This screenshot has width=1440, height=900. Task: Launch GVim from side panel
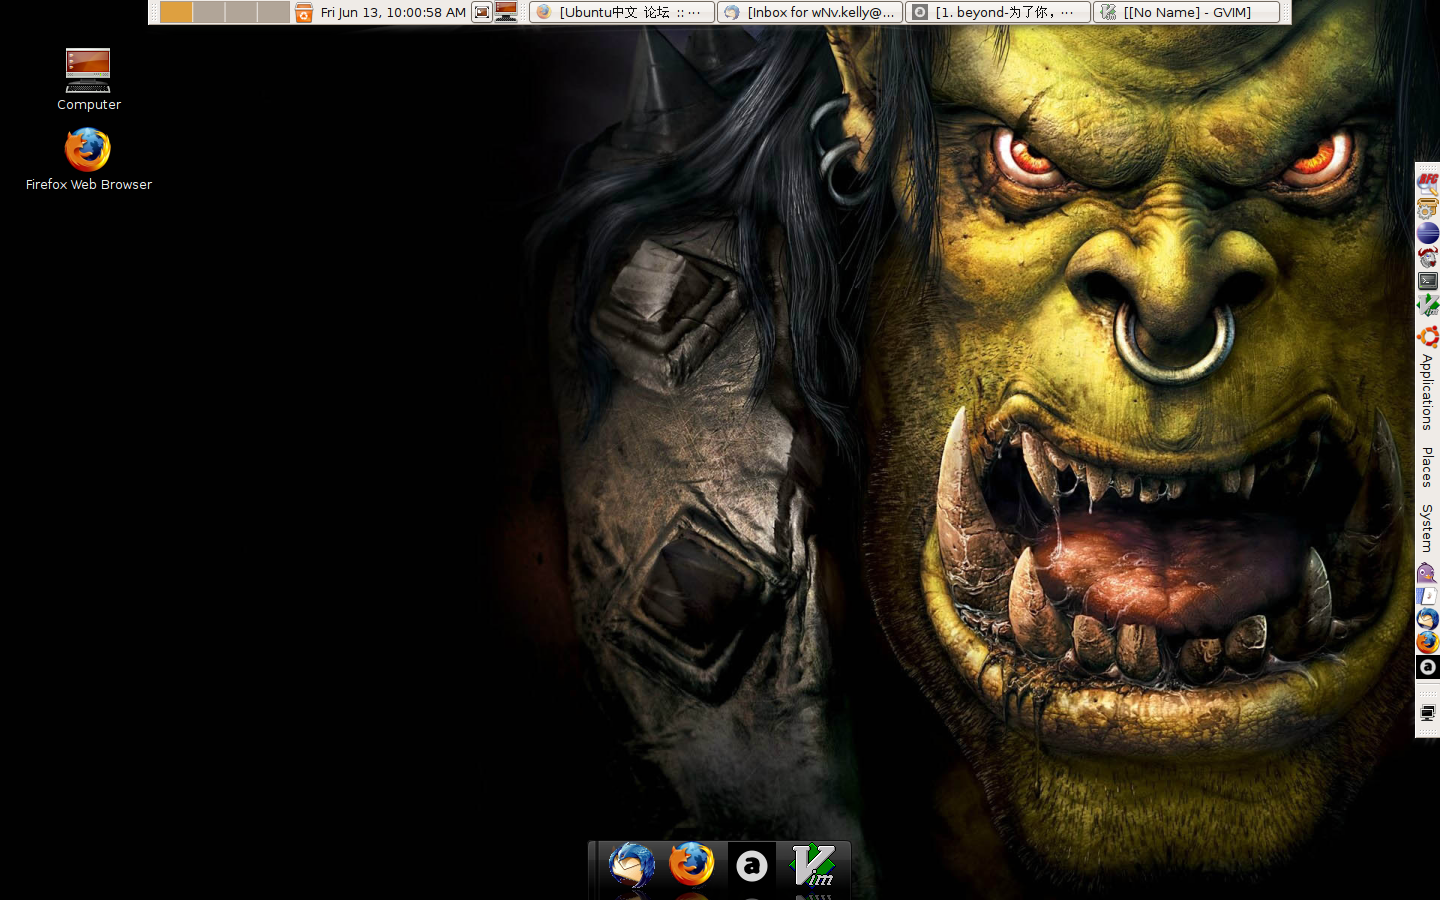(1428, 305)
